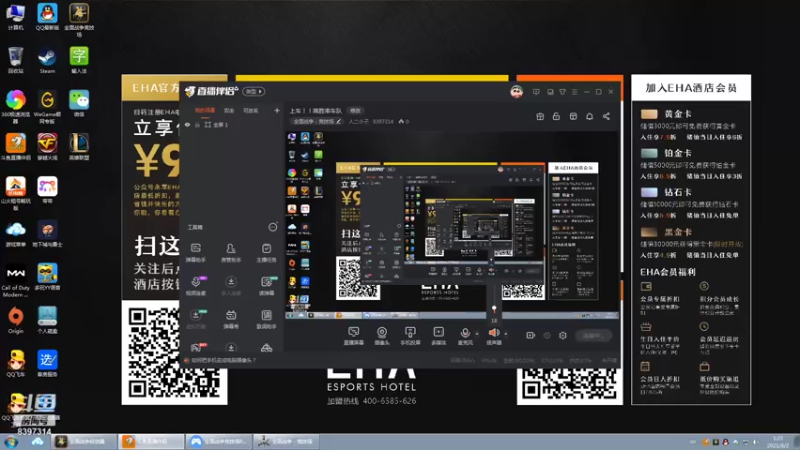800x450 pixels.
Task: Toggle eye visibility for 全屏1 source
Action: pos(187,124)
